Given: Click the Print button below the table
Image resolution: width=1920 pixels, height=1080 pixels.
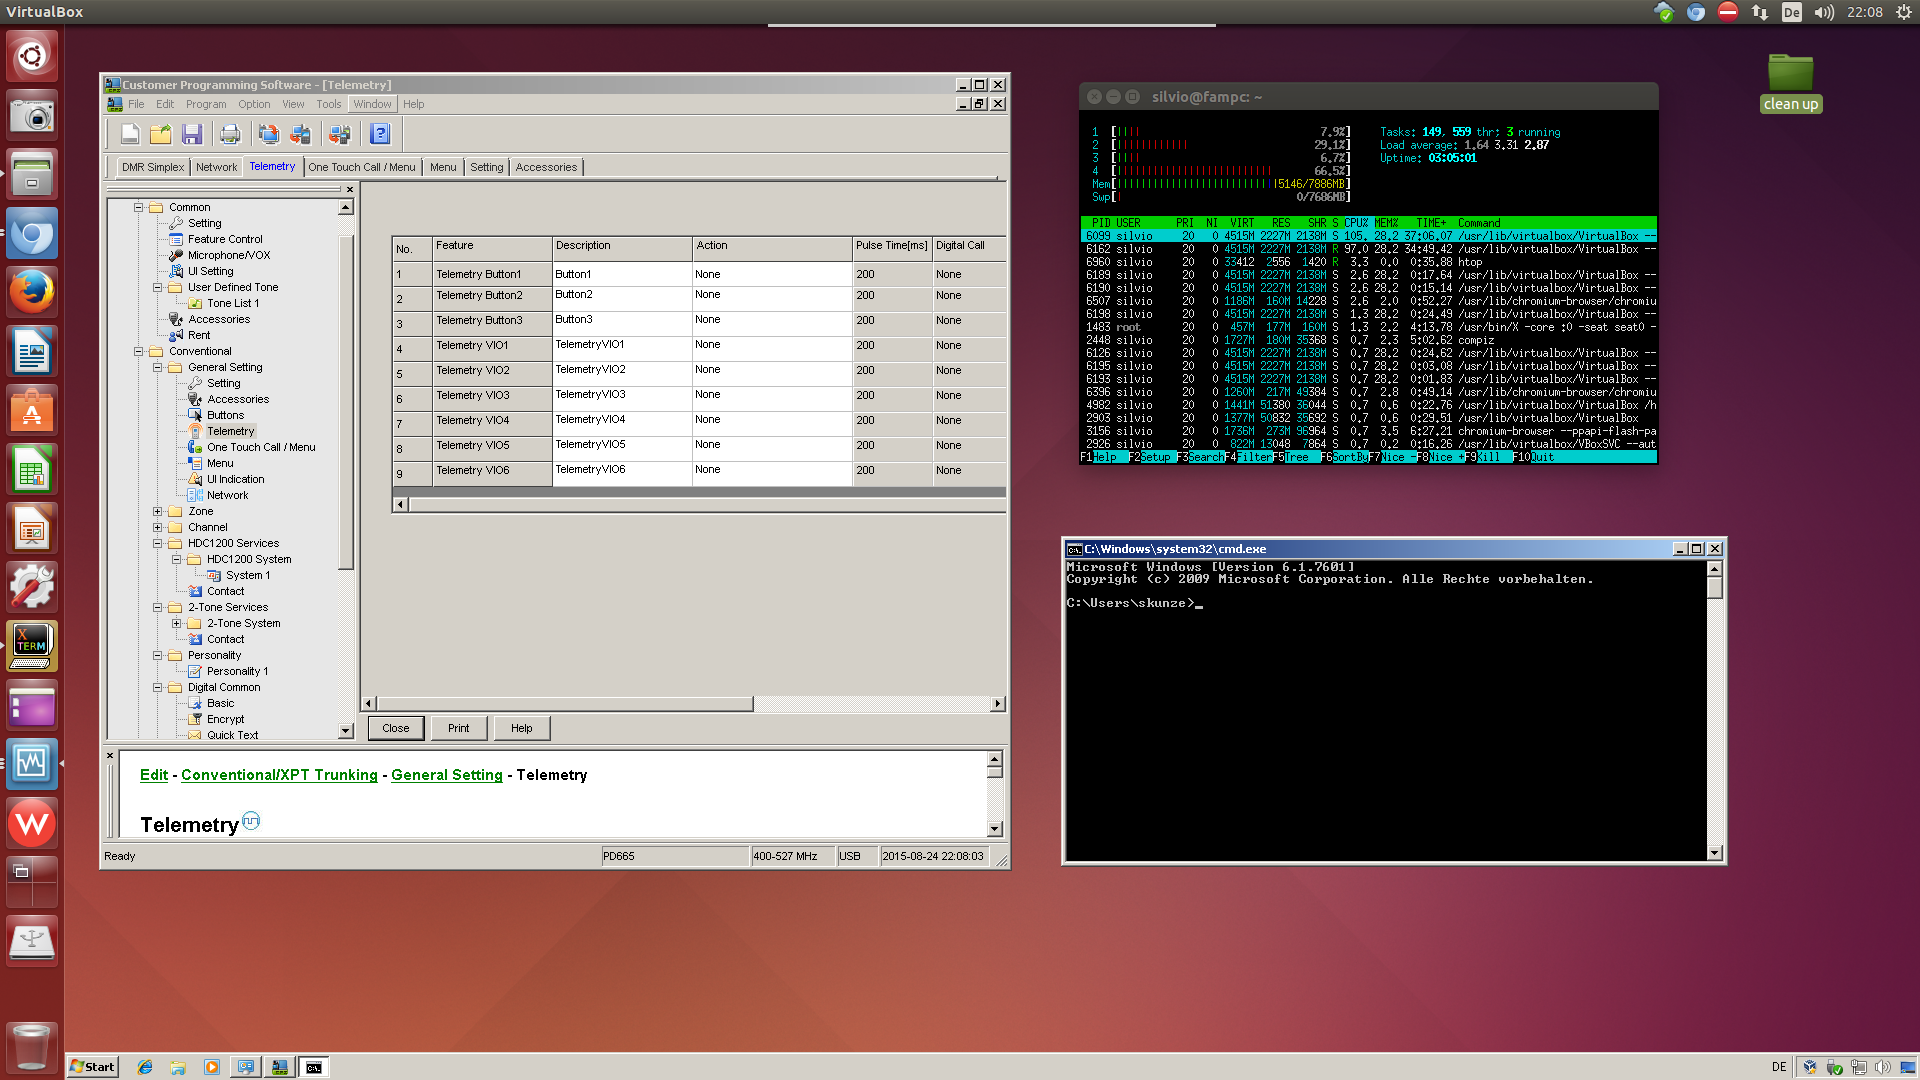Looking at the screenshot, I should [459, 728].
